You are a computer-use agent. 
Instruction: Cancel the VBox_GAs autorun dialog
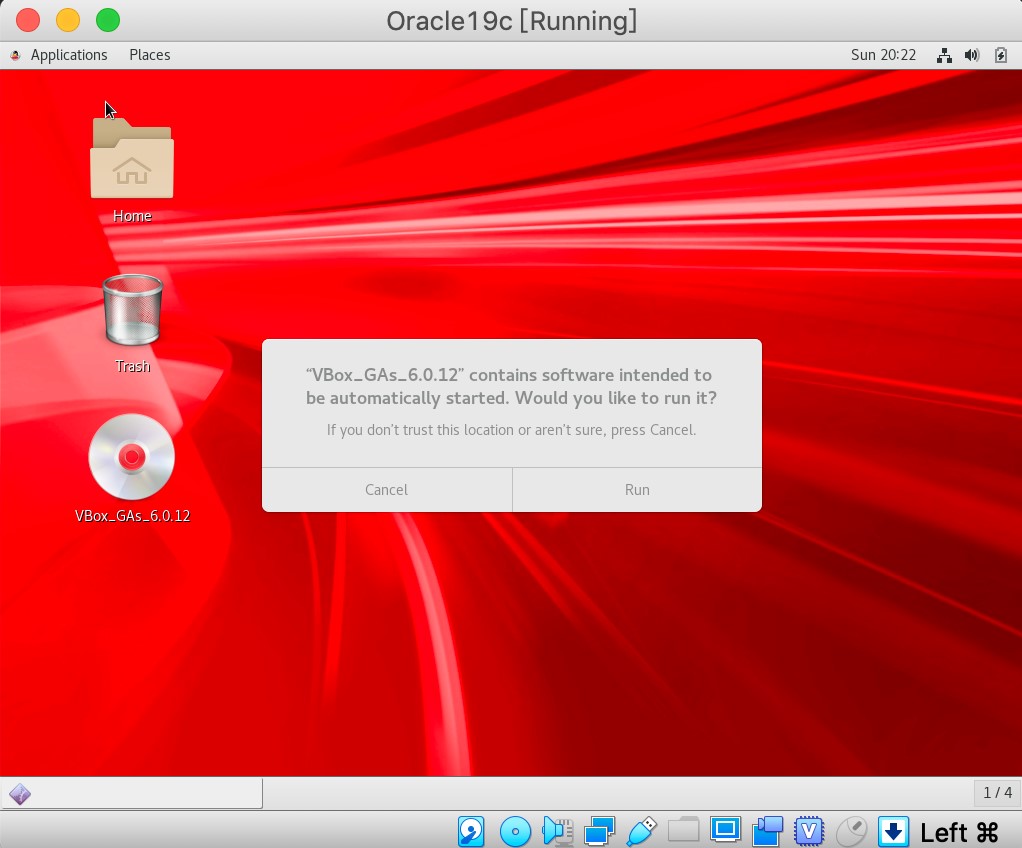click(x=387, y=490)
